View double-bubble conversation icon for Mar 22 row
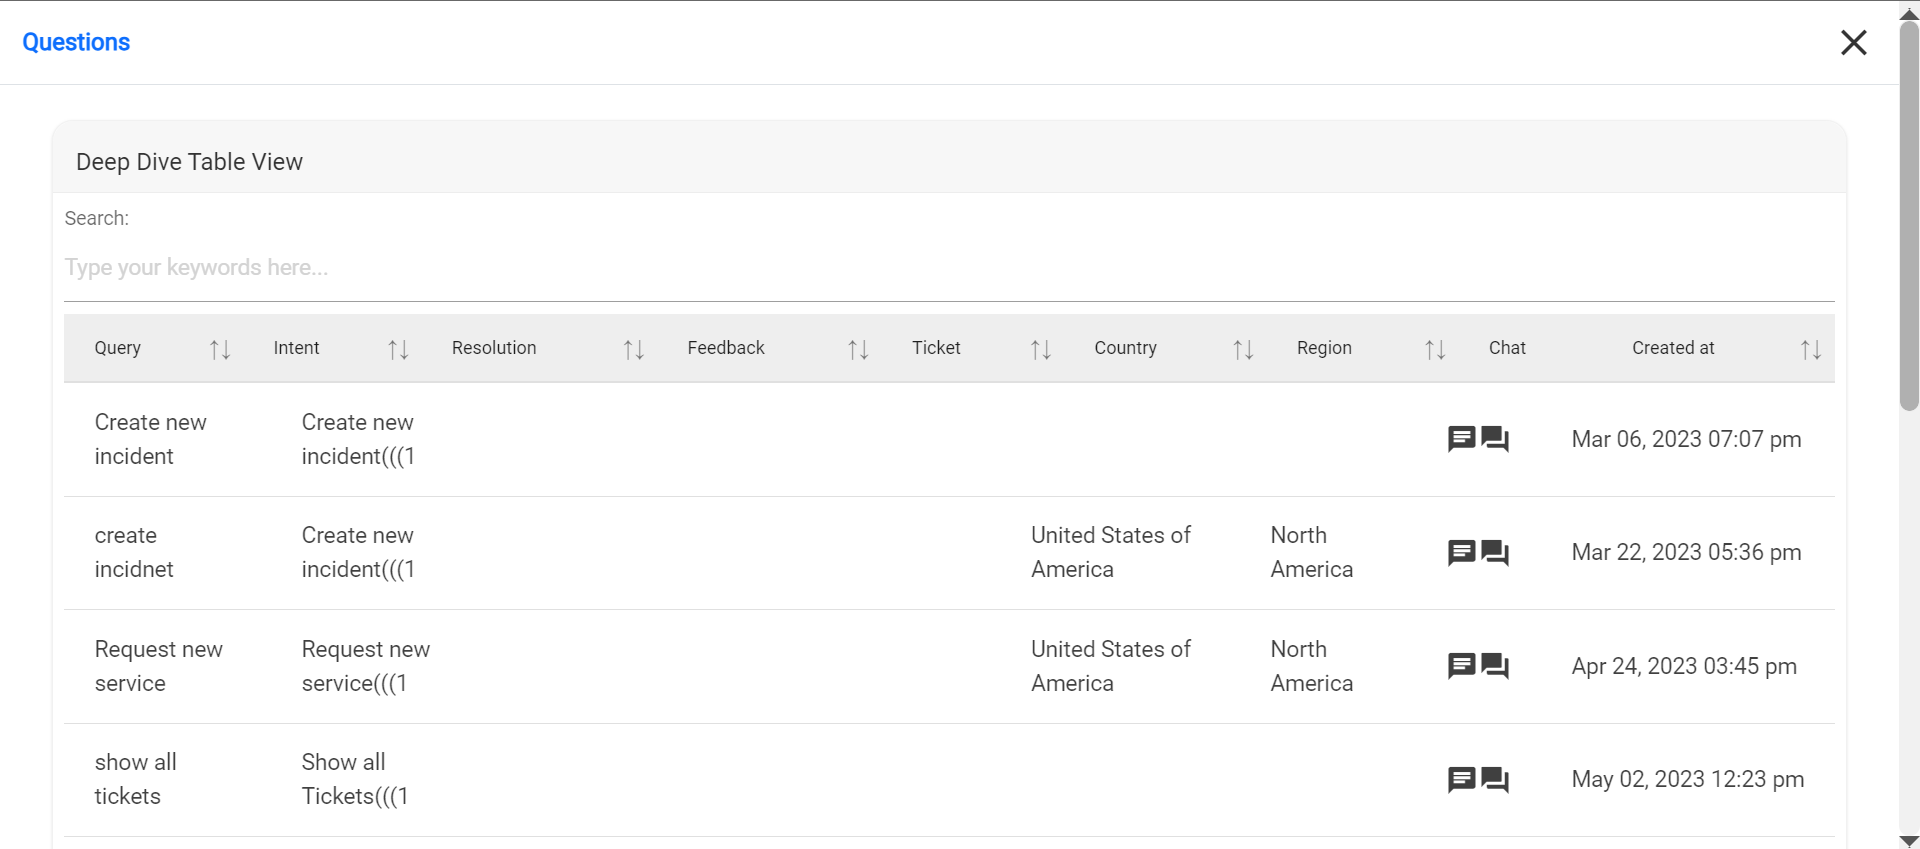Viewport: 1920px width, 849px height. [x=1495, y=553]
